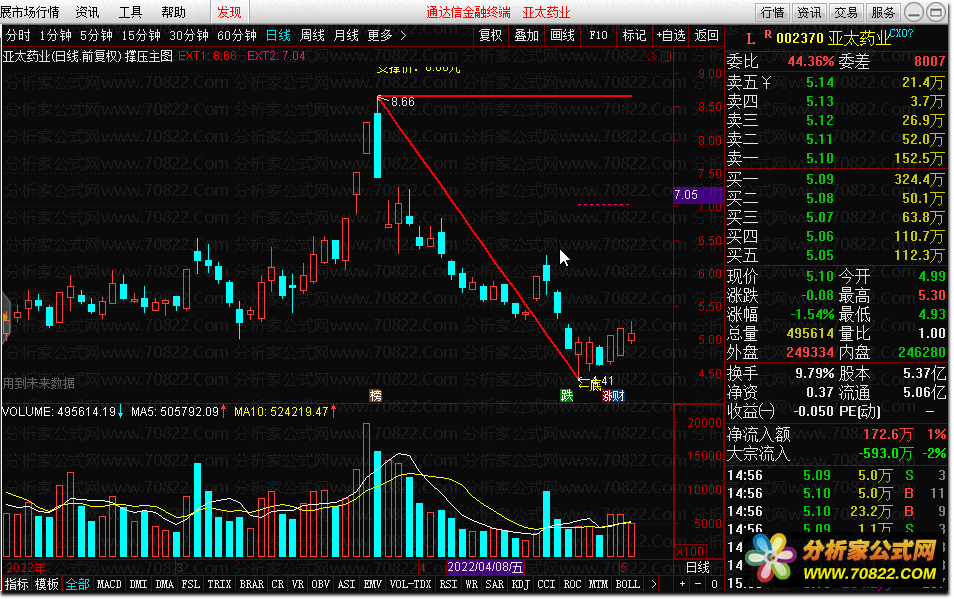Image resolution: width=954 pixels, height=599 pixels.
Task: Switch indicator to SAR
Action: pos(495,584)
